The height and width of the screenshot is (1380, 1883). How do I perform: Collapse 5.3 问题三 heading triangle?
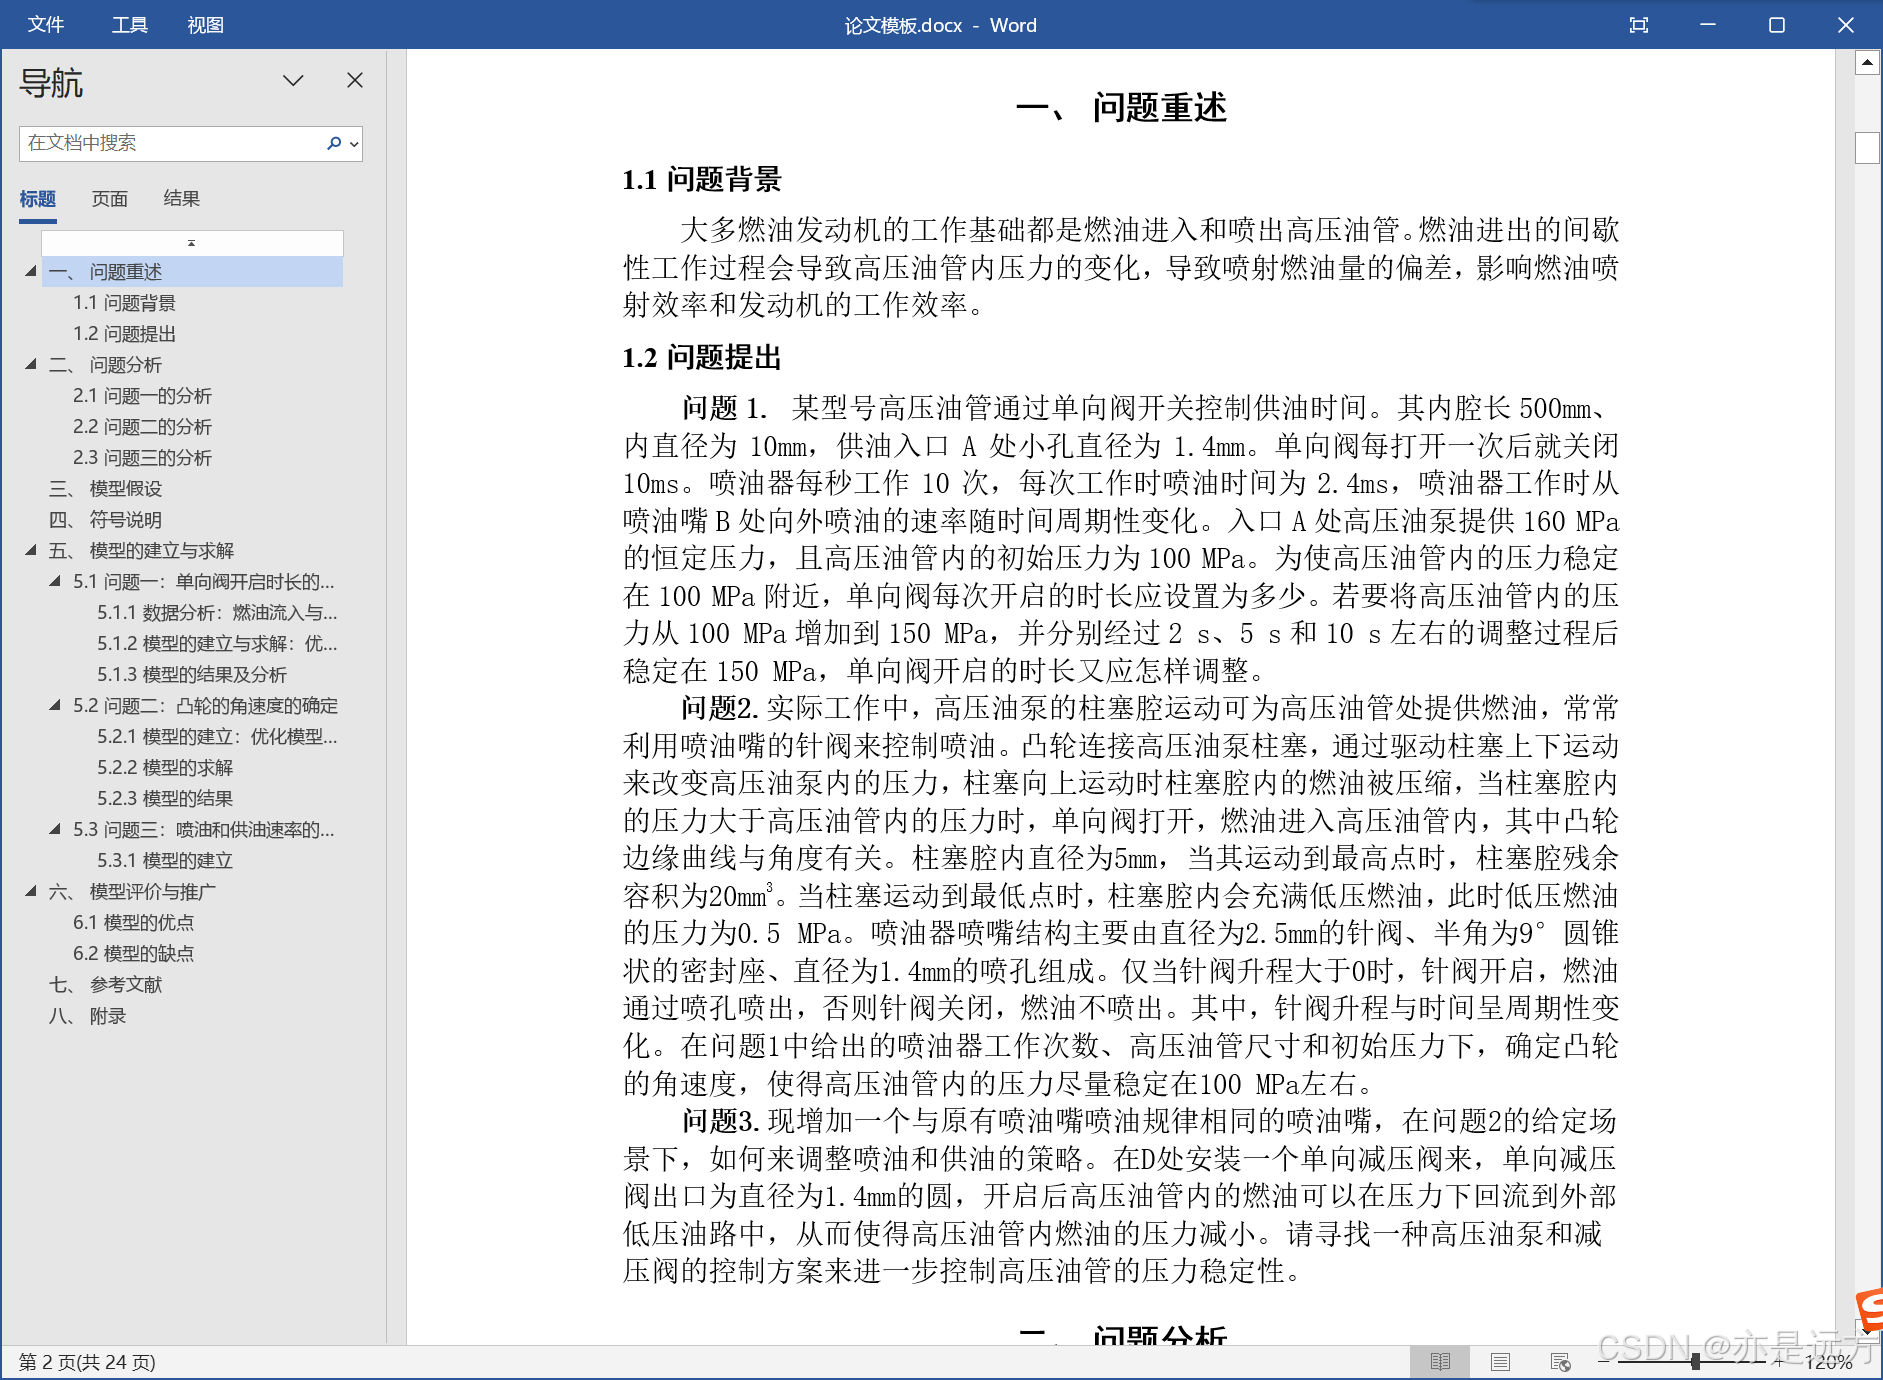coord(55,829)
